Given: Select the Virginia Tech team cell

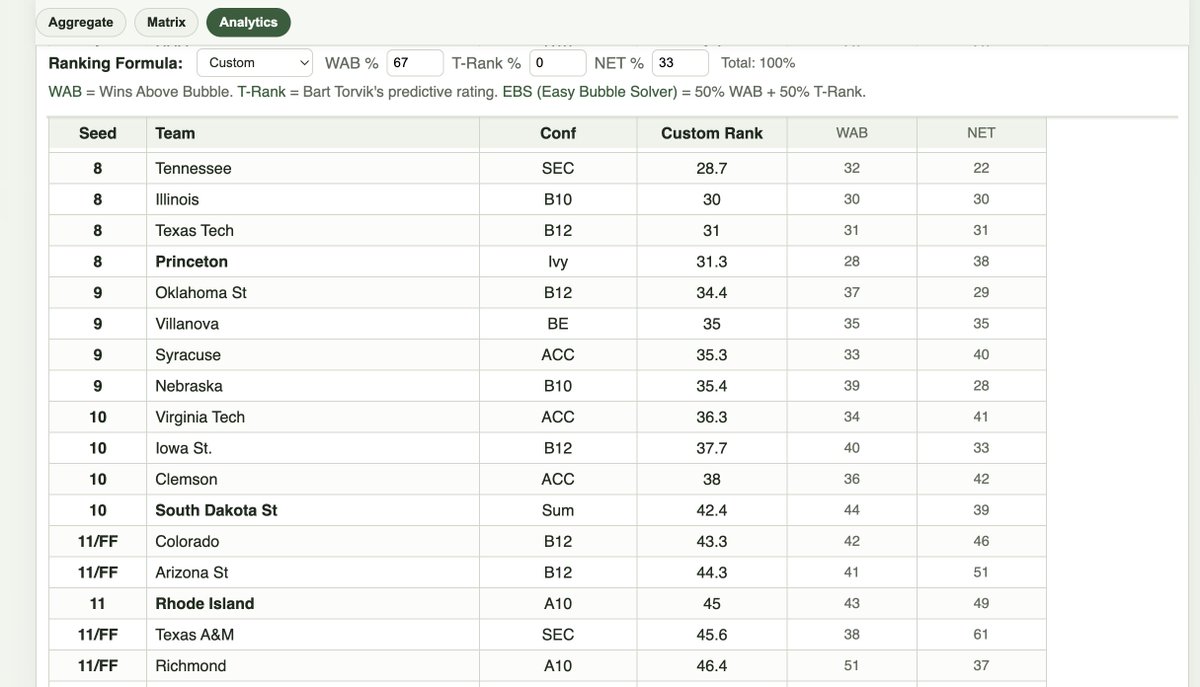Looking at the screenshot, I should tap(313, 416).
